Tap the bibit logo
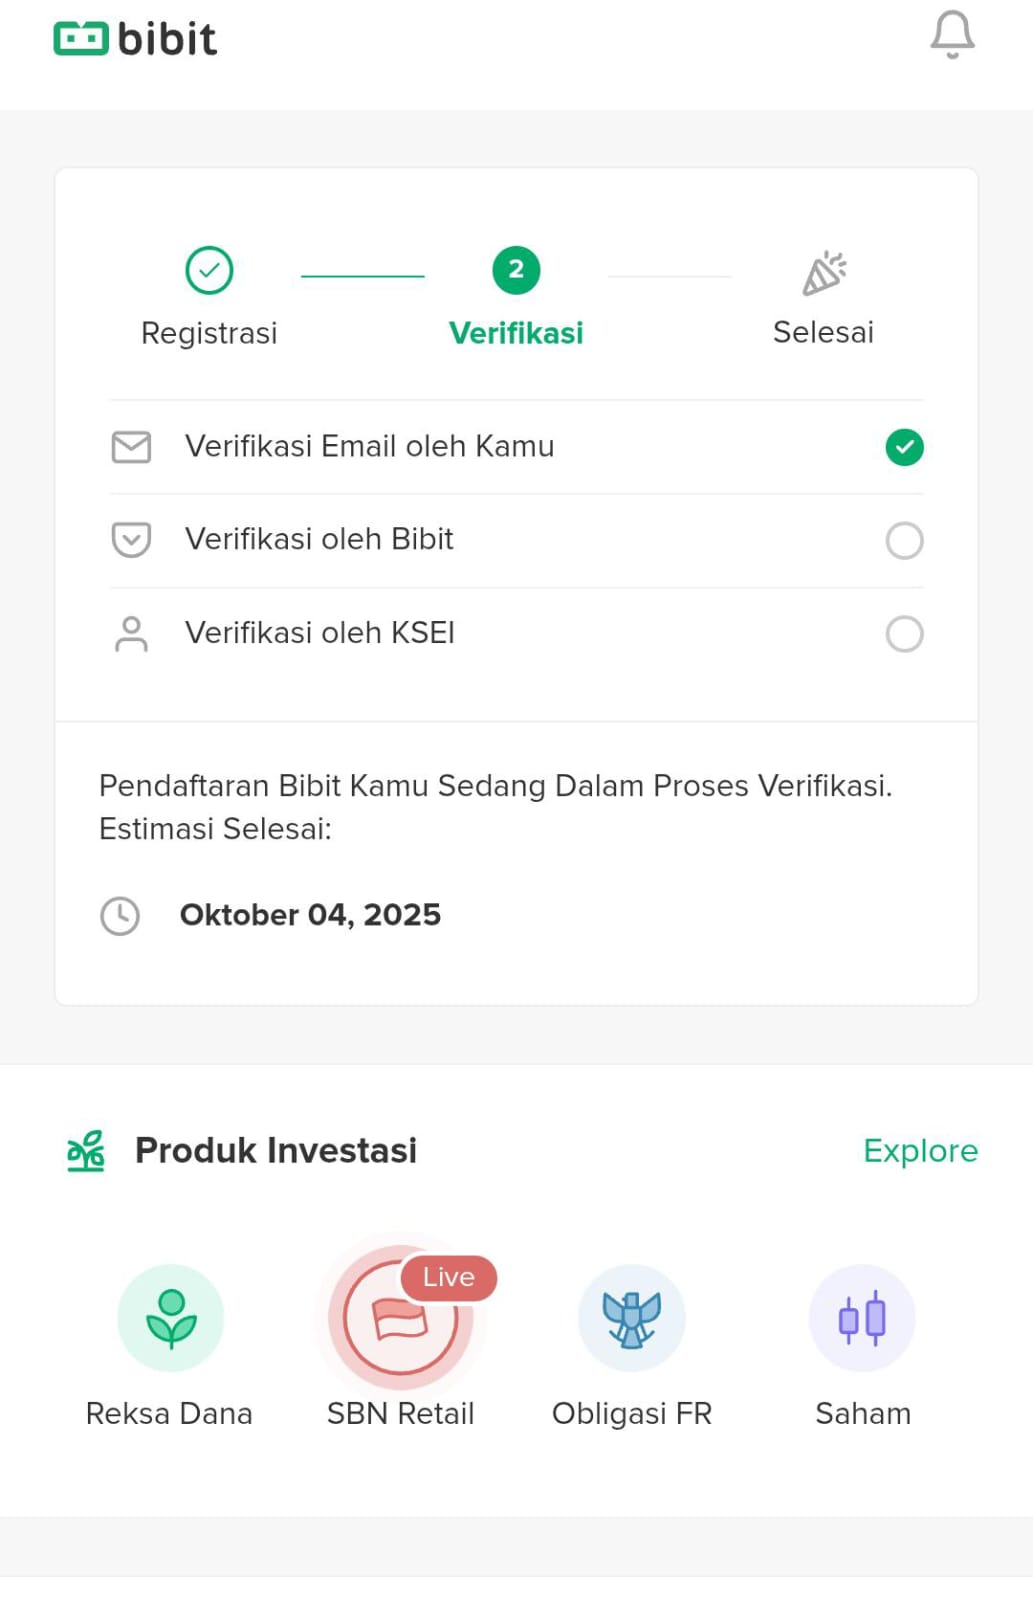The image size is (1033, 1600). click(x=135, y=39)
